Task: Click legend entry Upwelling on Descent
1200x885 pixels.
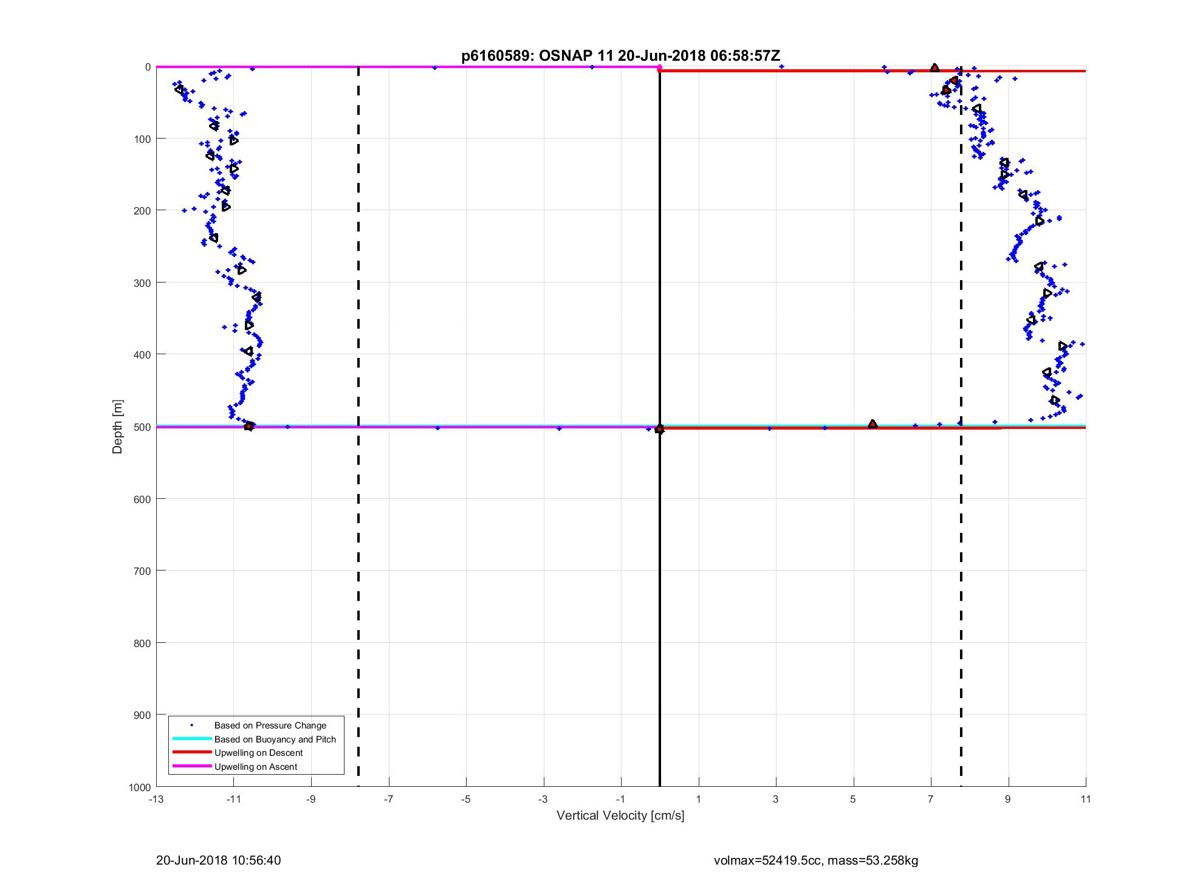Action: [x=258, y=752]
